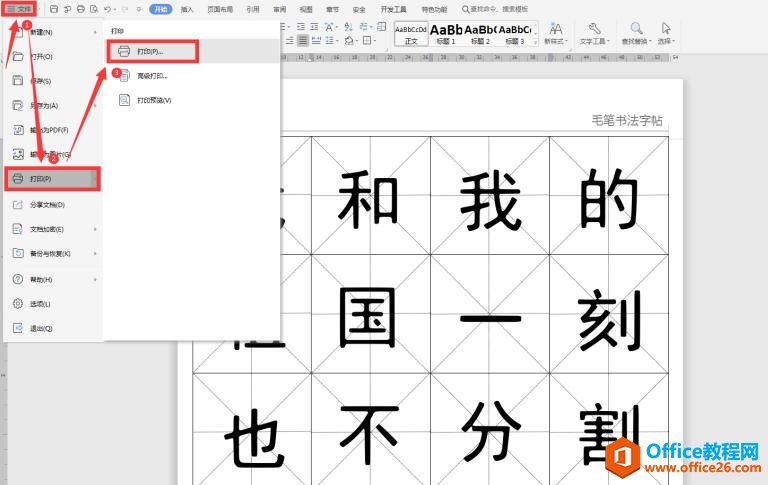Choose 高级打印... in the print submenu
768x485 pixels.
193,76
